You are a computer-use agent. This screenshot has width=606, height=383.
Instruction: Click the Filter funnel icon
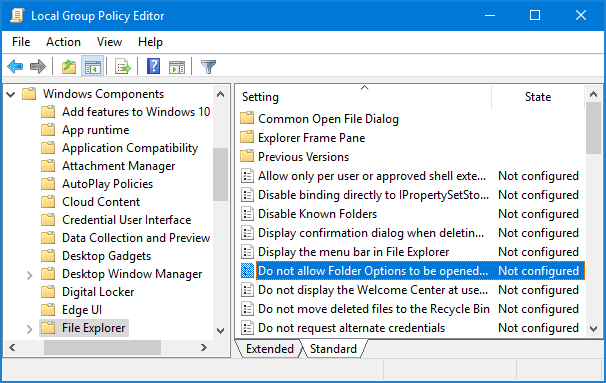[208, 67]
